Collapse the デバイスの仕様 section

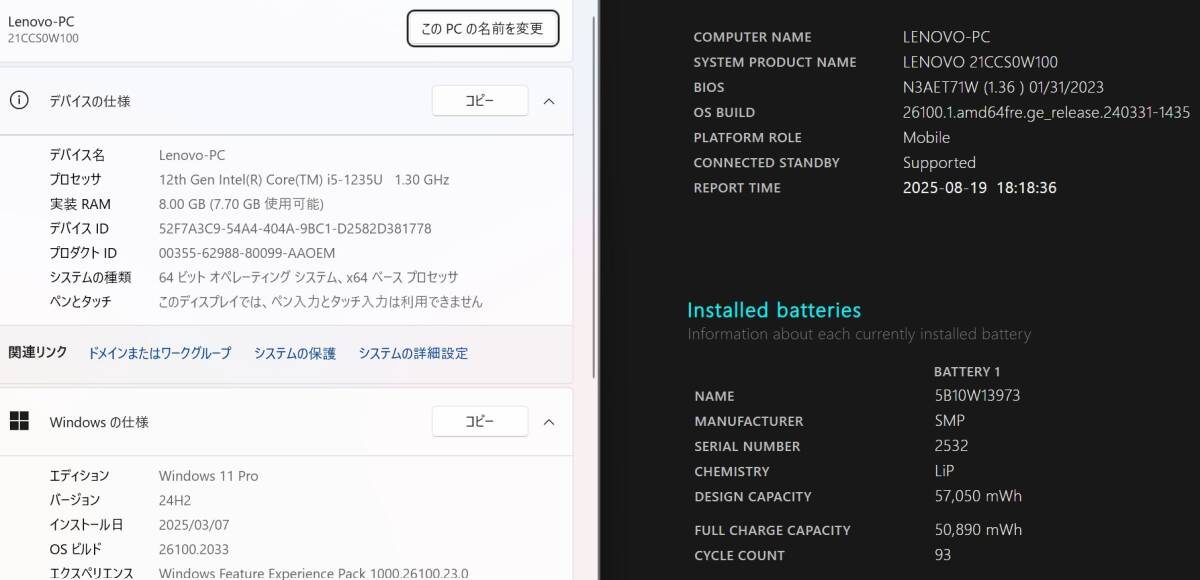click(549, 100)
